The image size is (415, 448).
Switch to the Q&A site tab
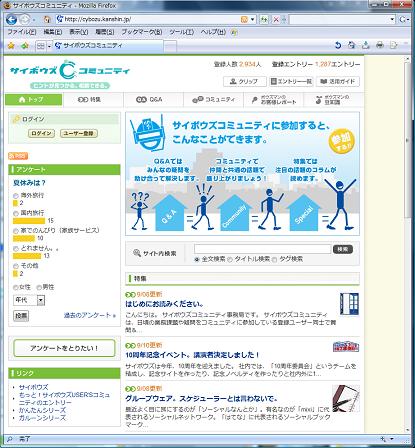pos(153,100)
